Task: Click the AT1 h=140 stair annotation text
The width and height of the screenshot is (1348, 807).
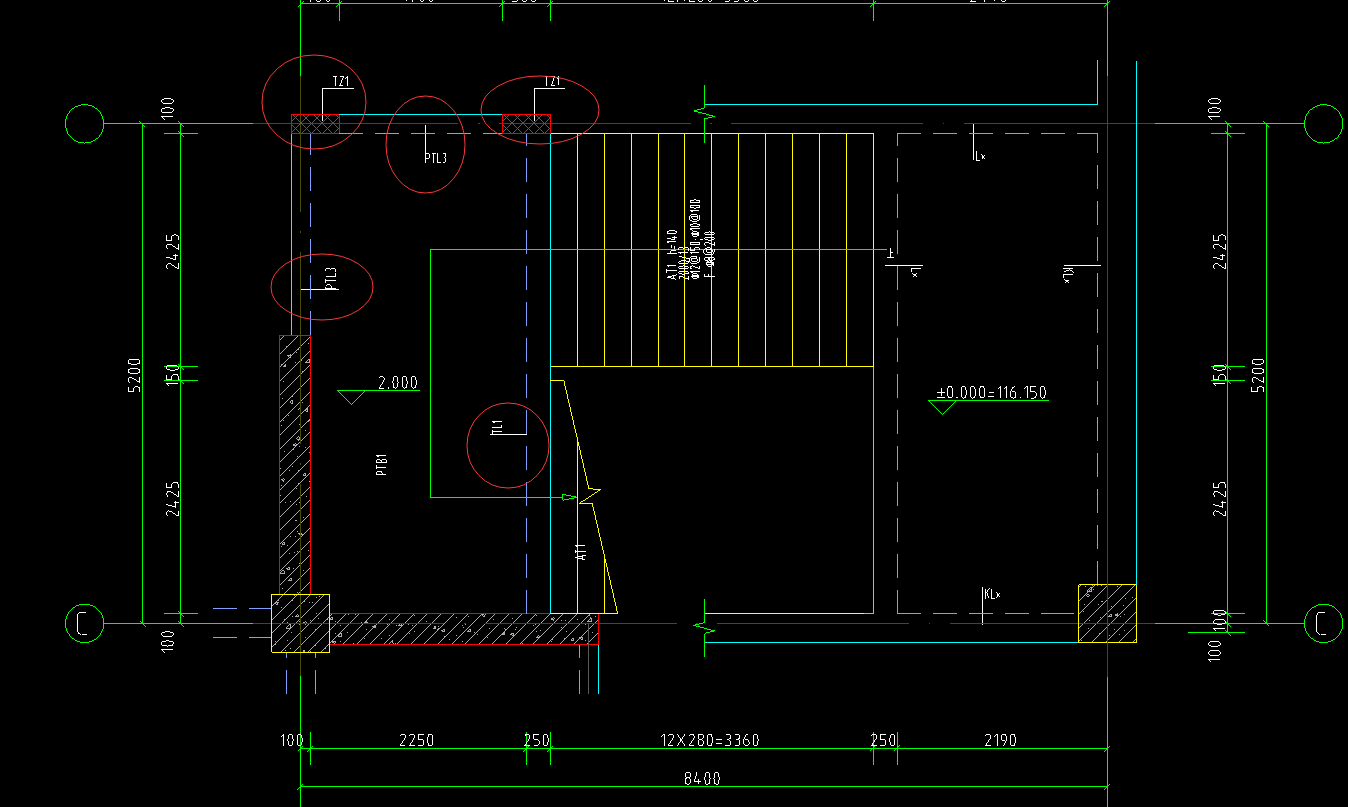Action: pos(672,256)
